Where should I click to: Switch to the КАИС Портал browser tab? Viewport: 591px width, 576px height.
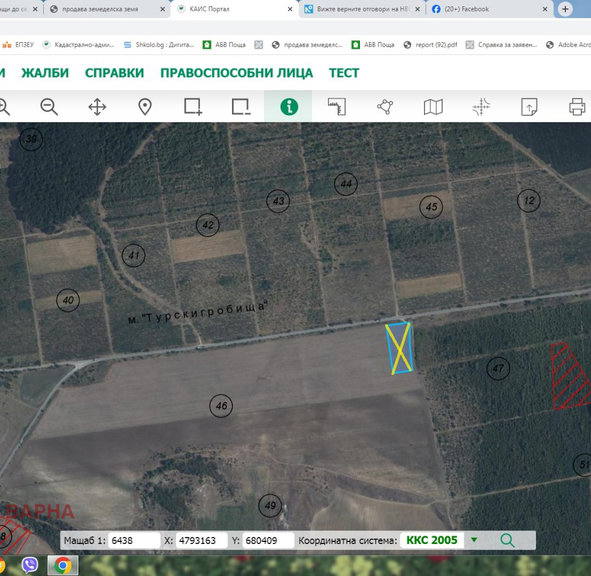pos(236,9)
